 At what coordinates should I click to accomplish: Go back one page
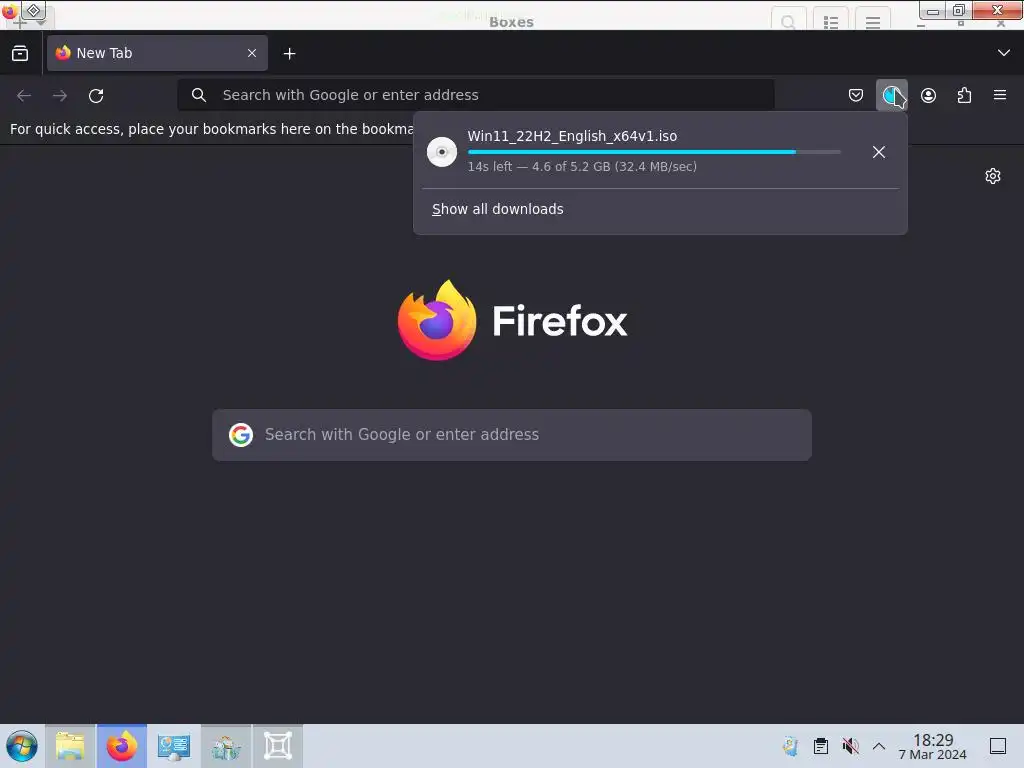(x=24, y=95)
